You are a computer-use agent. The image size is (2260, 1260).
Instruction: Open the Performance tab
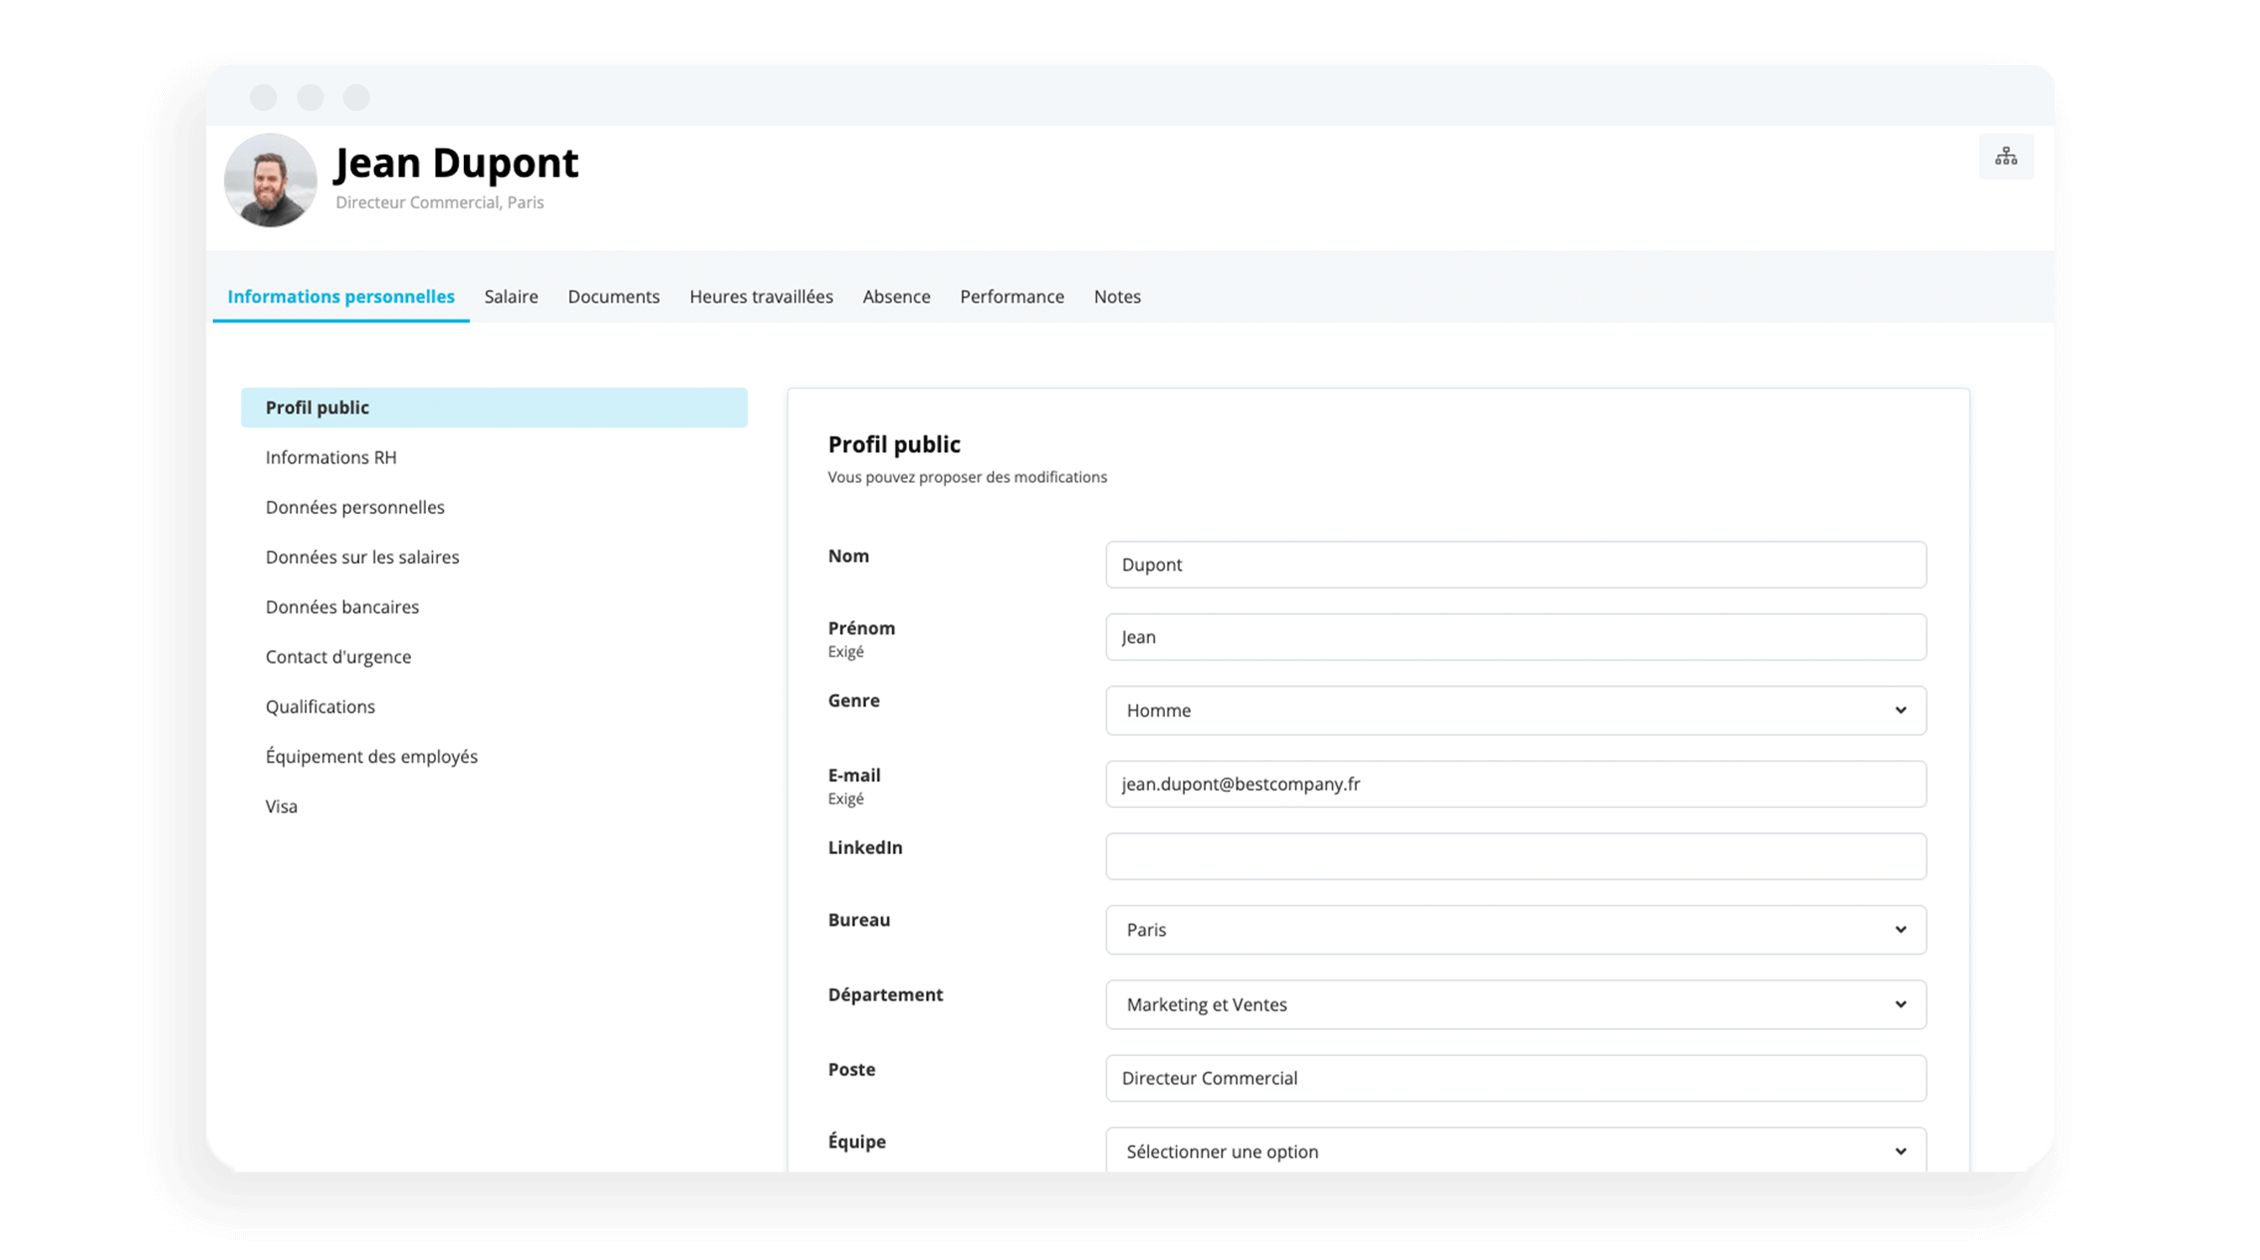(x=1012, y=297)
